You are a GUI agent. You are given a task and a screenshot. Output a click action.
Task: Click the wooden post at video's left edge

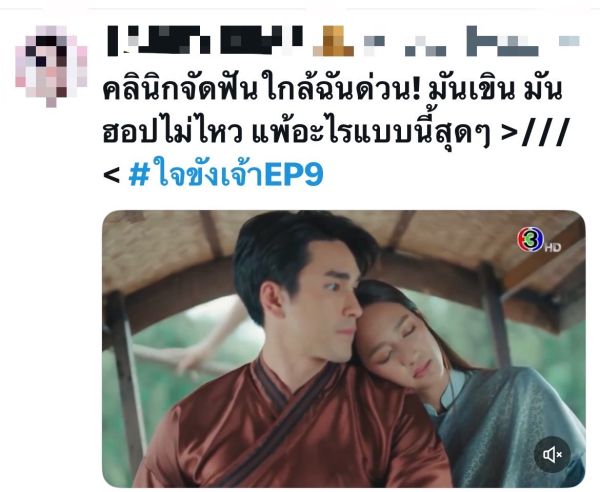click(124, 375)
